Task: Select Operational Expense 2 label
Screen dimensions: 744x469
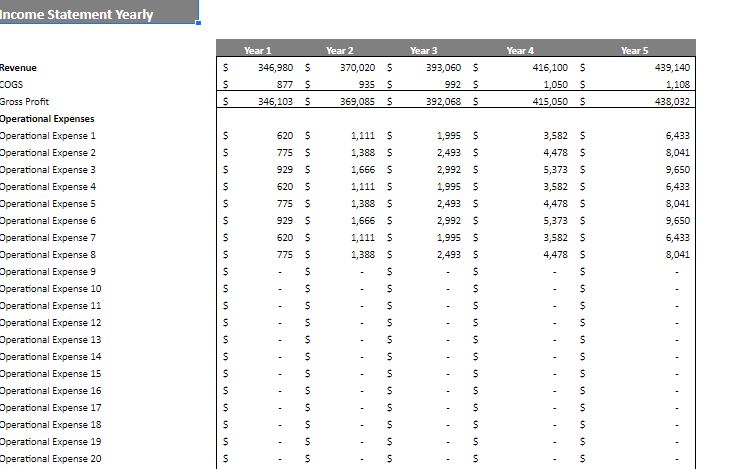Action: pyautogui.click(x=47, y=153)
